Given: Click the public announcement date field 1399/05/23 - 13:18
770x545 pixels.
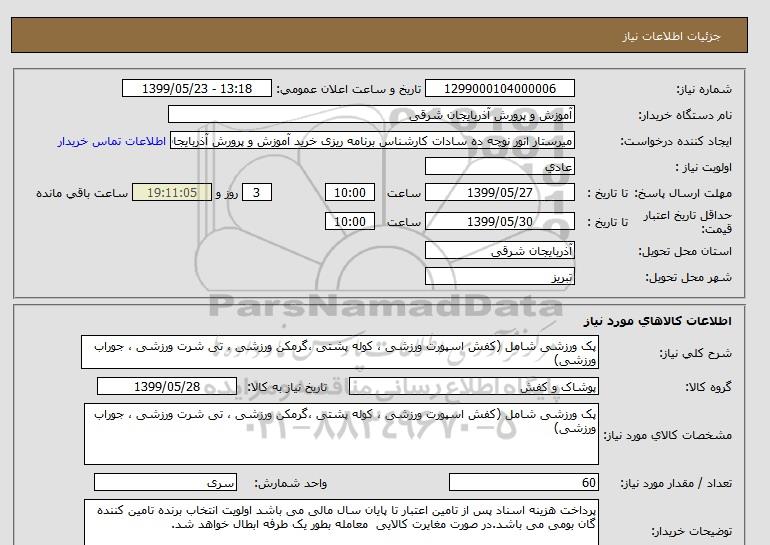Looking at the screenshot, I should (196, 88).
